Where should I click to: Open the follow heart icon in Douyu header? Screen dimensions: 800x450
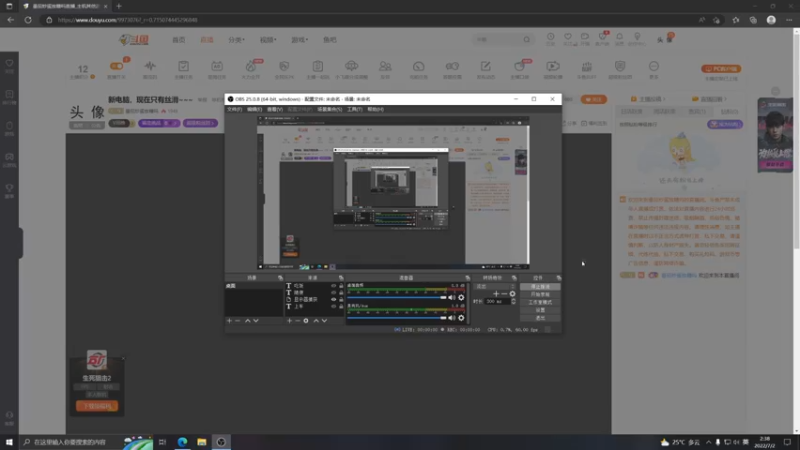[x=568, y=39]
